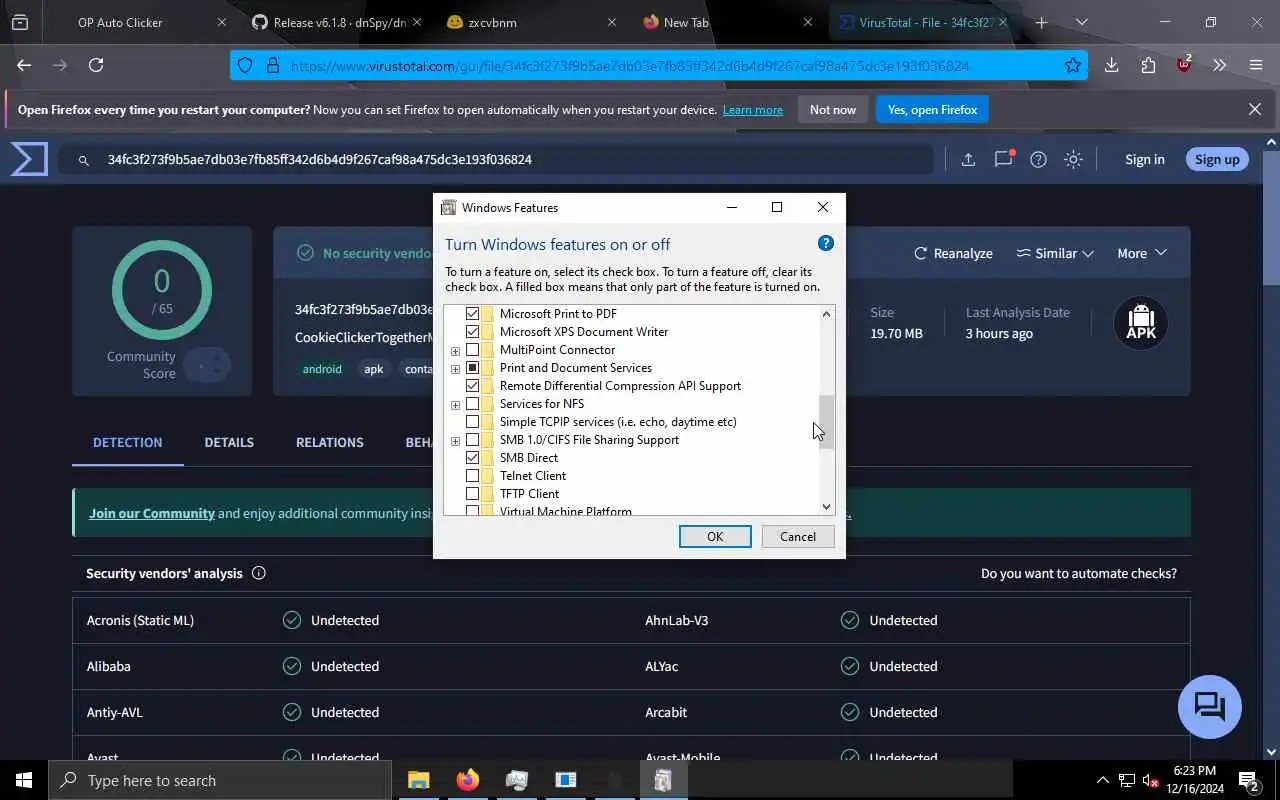Click the Windows Features help icon

825,243
